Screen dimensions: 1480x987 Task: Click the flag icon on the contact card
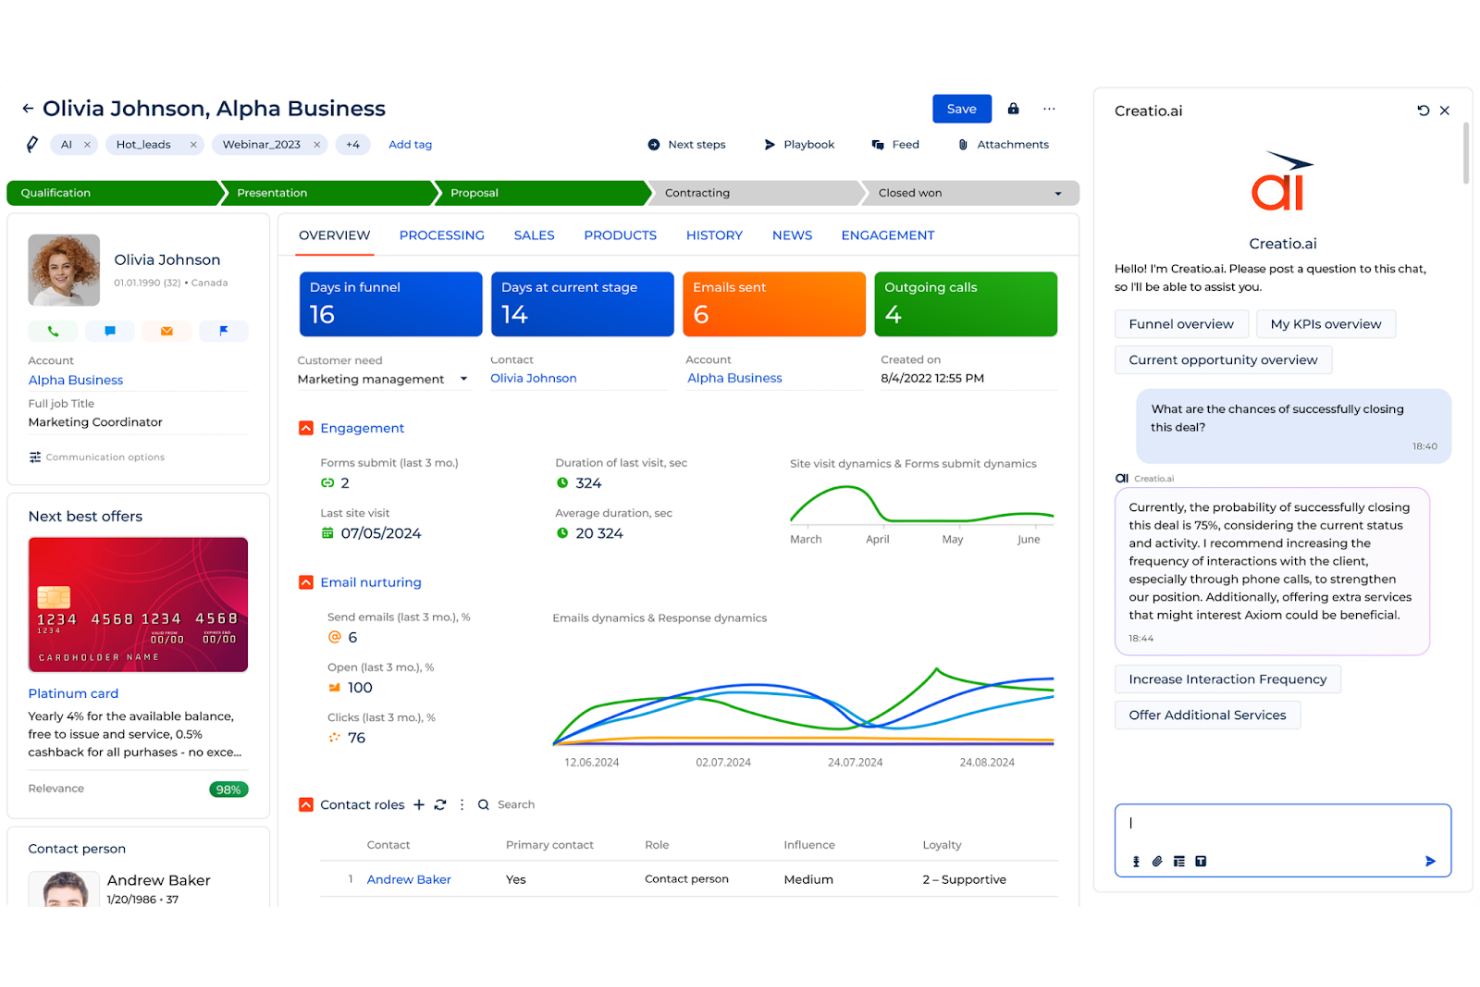click(x=224, y=330)
